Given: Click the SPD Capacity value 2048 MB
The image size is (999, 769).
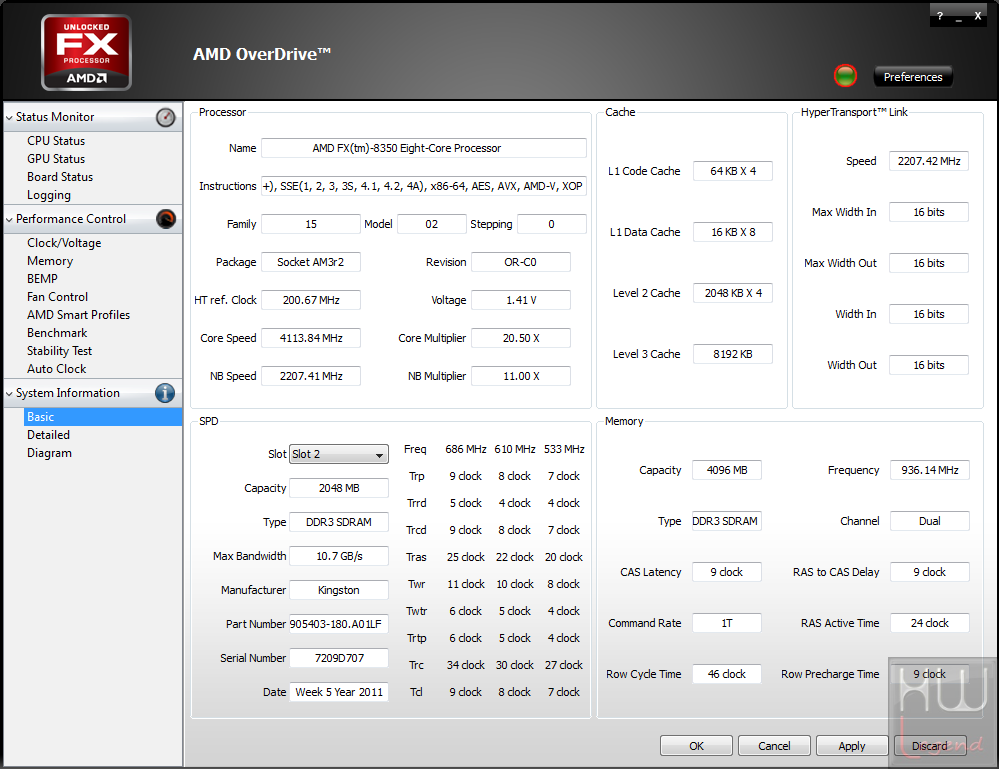Looking at the screenshot, I should [x=339, y=488].
